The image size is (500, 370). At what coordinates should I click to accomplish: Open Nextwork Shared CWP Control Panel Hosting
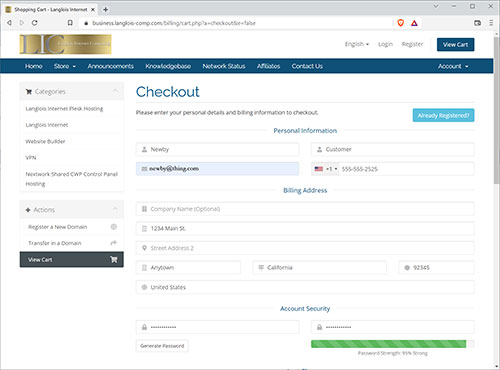click(x=71, y=179)
